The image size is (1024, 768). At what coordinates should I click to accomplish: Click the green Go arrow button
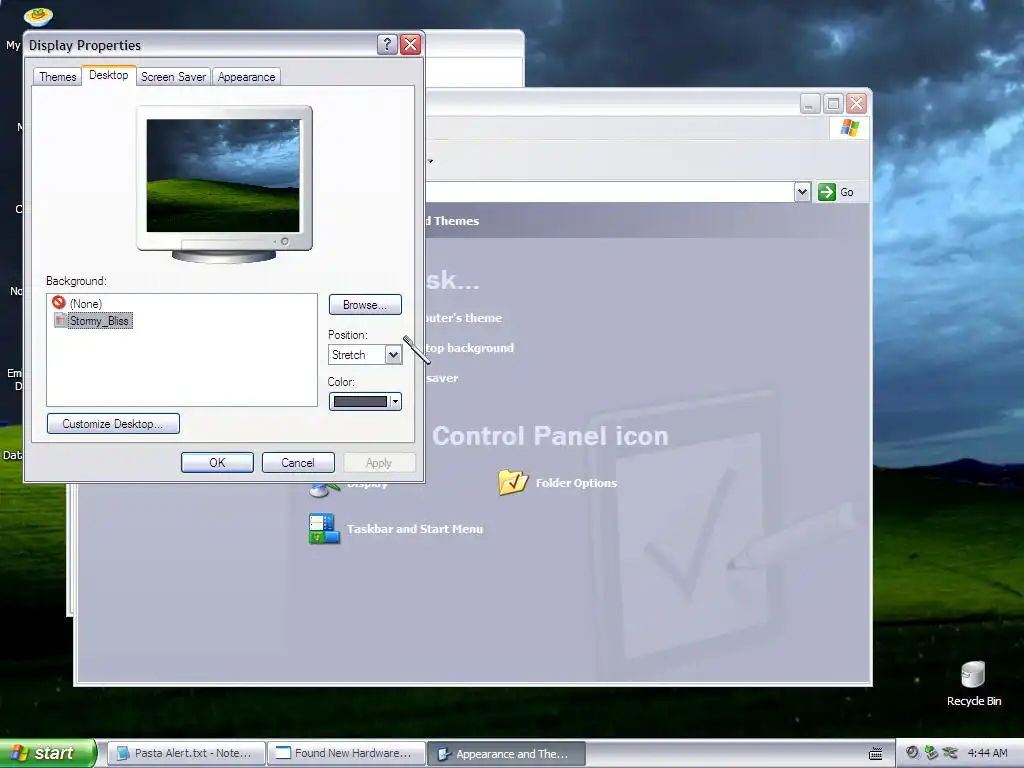[827, 192]
